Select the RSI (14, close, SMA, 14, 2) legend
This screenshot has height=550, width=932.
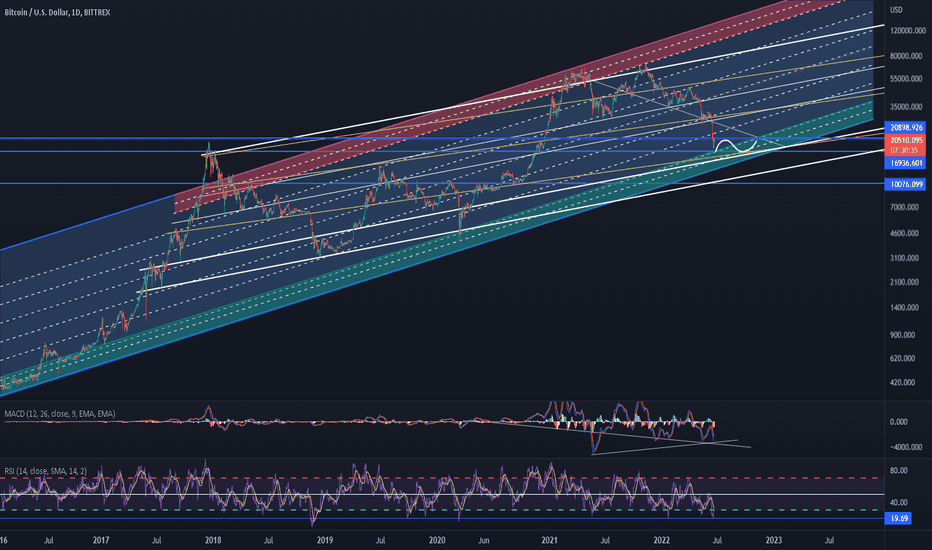(x=46, y=471)
